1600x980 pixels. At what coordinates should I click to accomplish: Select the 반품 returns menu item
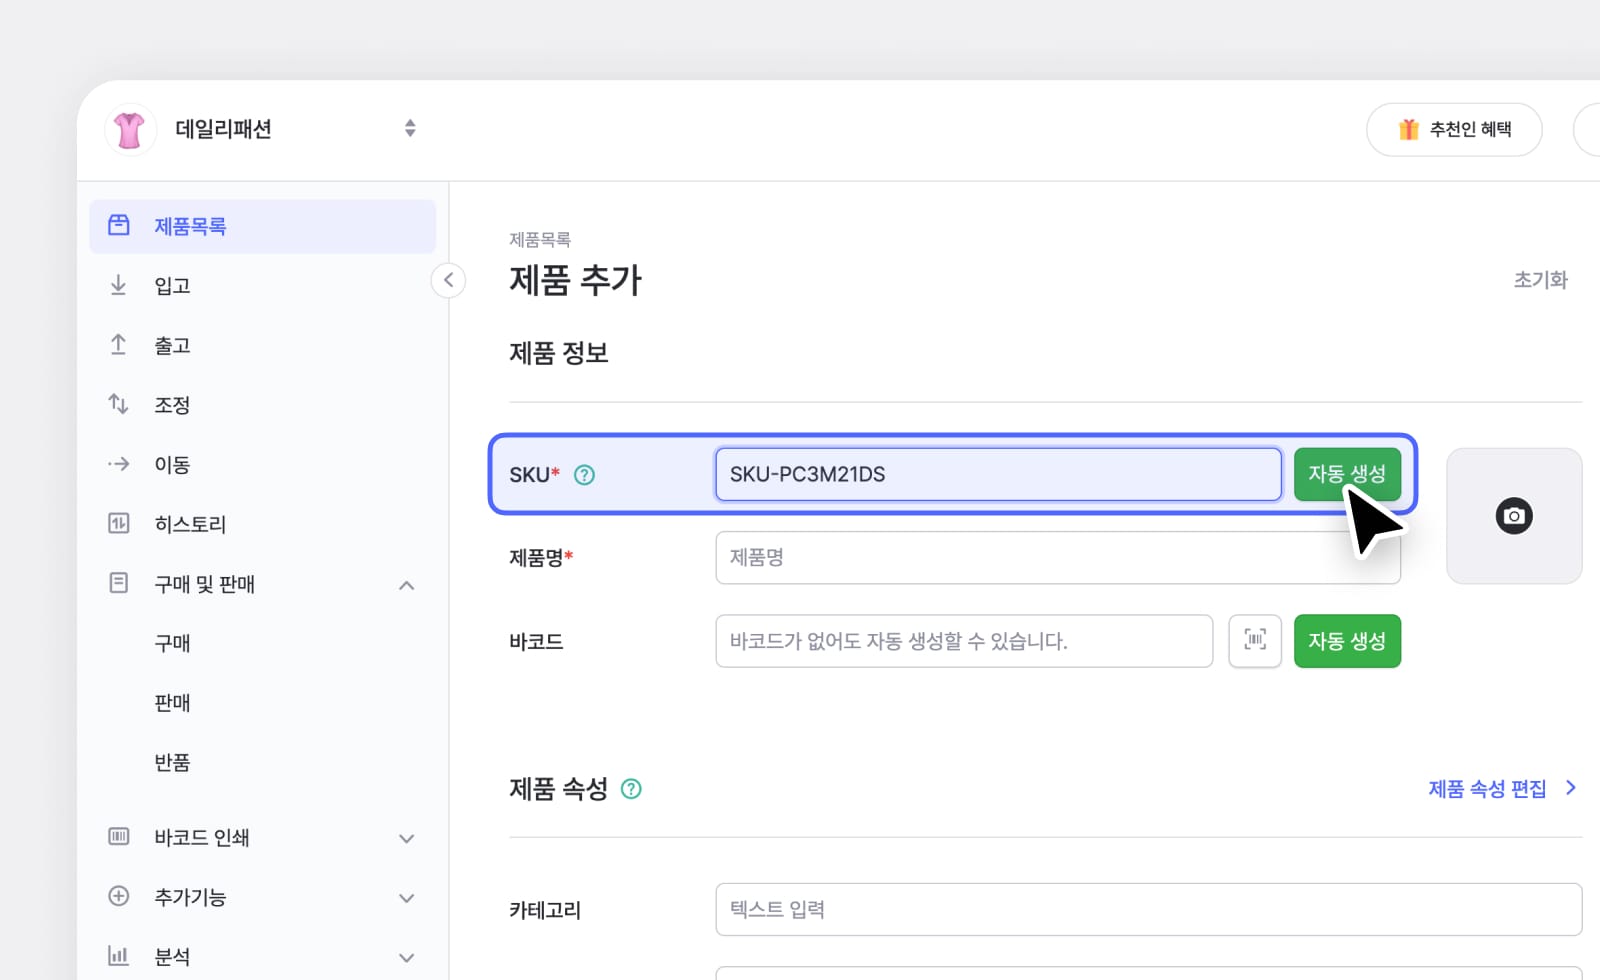172,762
